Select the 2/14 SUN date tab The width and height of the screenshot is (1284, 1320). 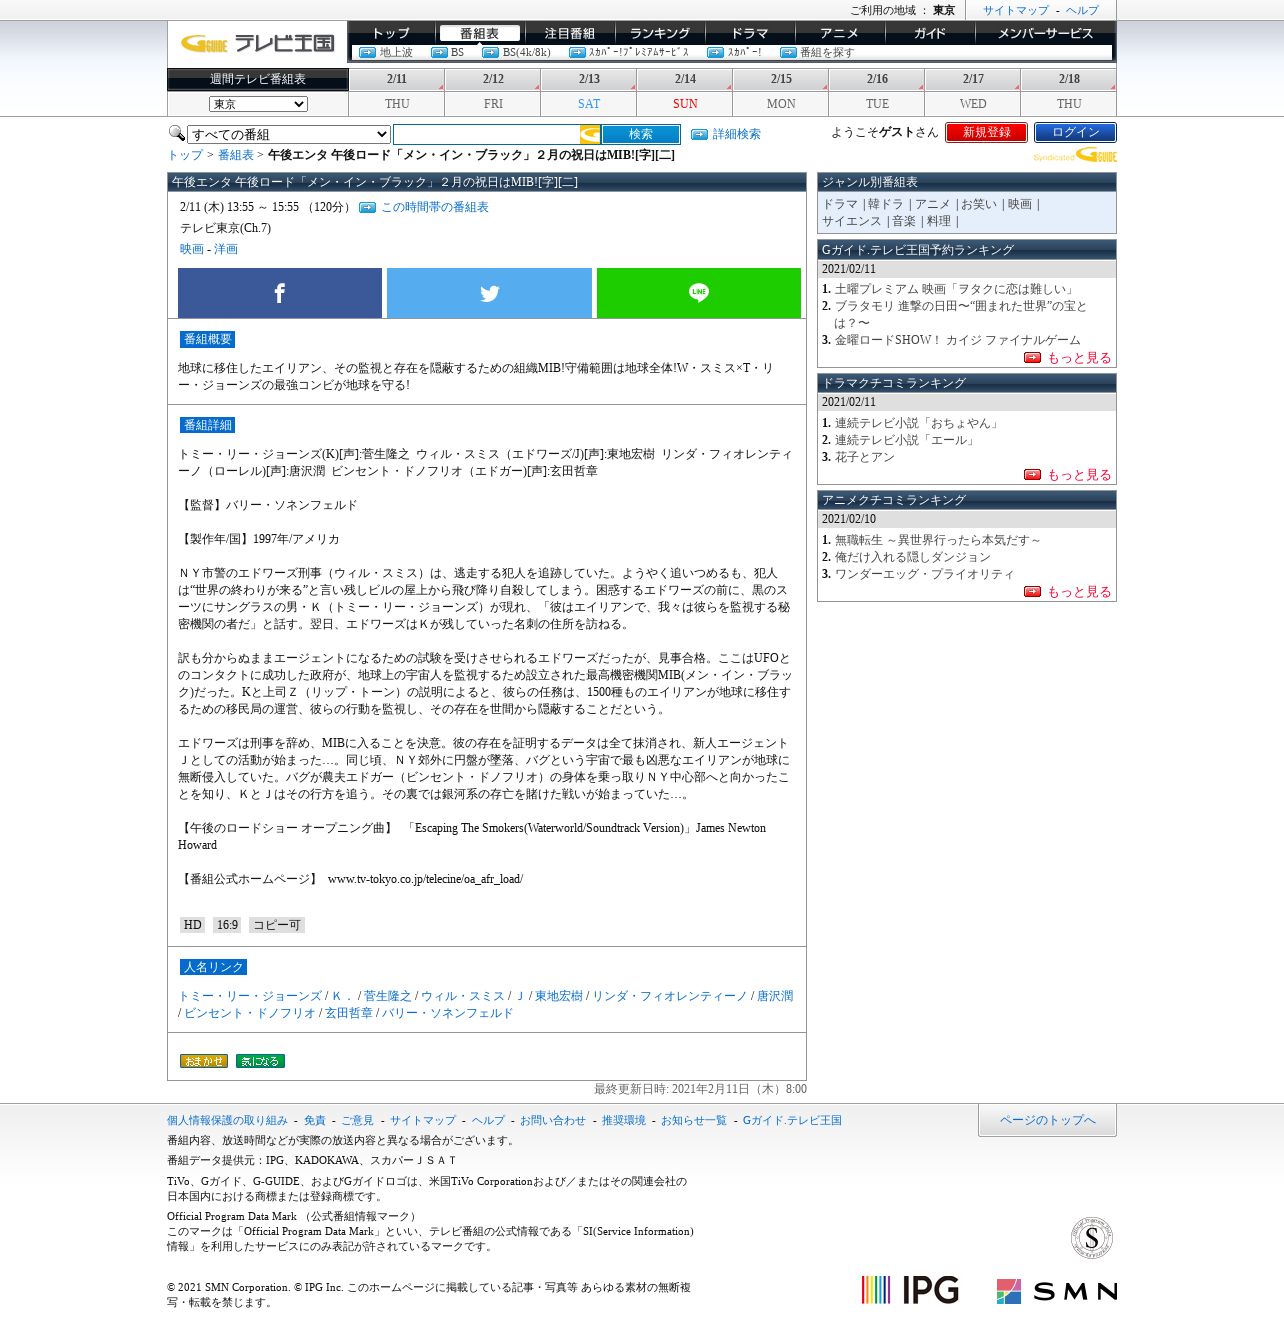pyautogui.click(x=685, y=91)
